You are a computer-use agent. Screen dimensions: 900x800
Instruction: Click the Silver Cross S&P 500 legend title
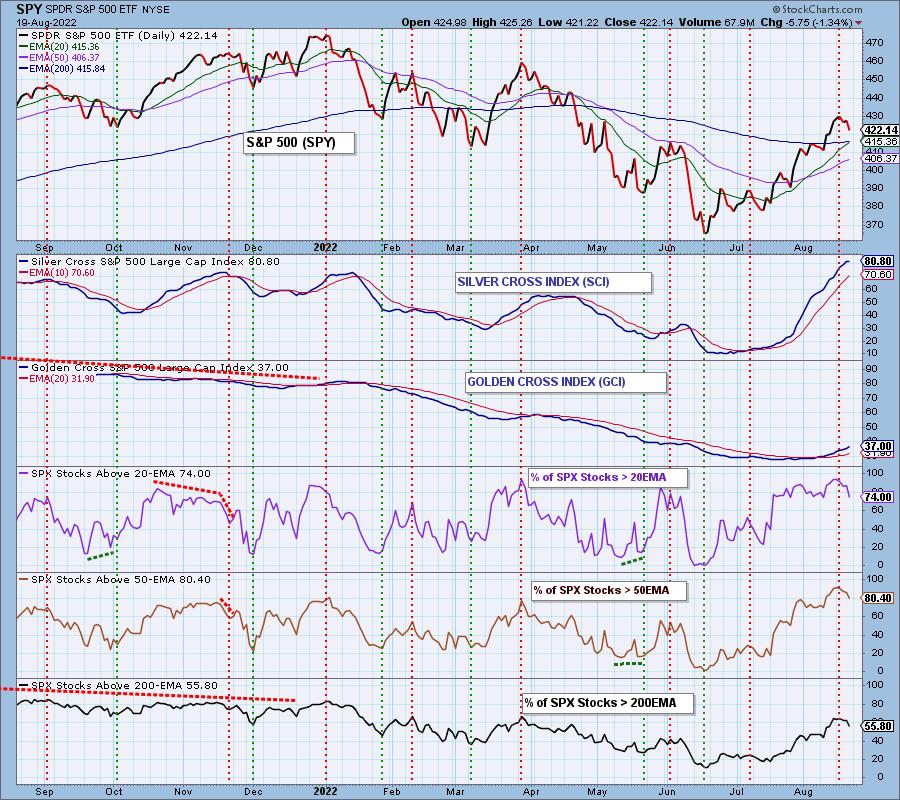149,262
